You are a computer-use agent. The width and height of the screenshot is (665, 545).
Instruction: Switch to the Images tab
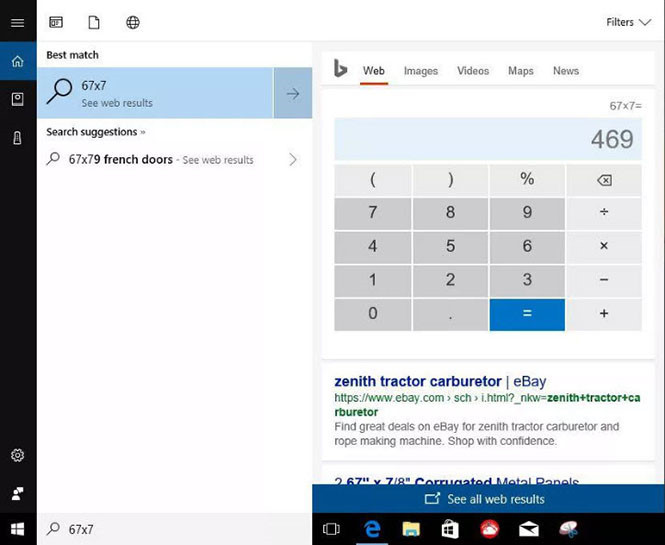(x=421, y=71)
